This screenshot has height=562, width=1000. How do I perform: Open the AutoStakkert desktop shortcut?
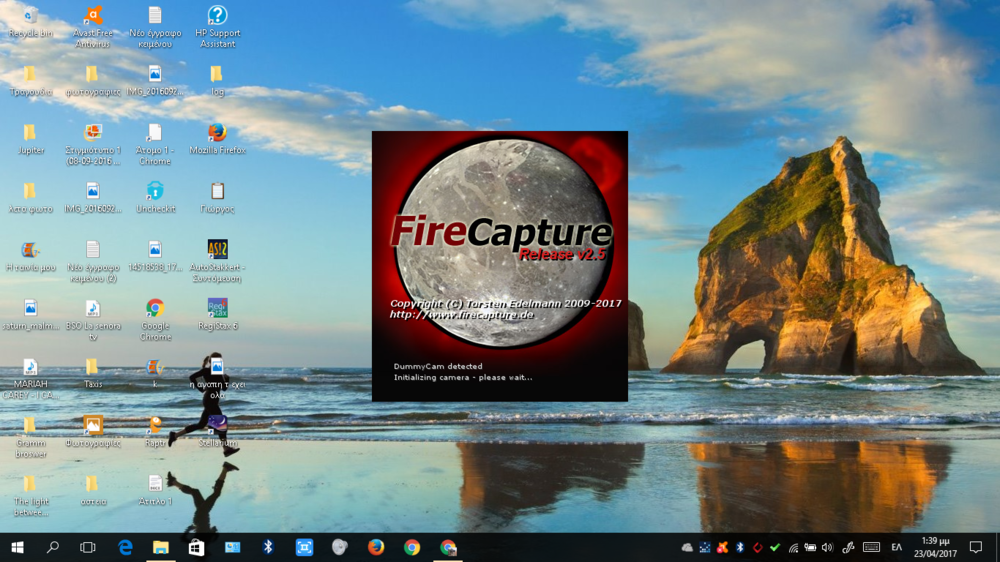(217, 250)
